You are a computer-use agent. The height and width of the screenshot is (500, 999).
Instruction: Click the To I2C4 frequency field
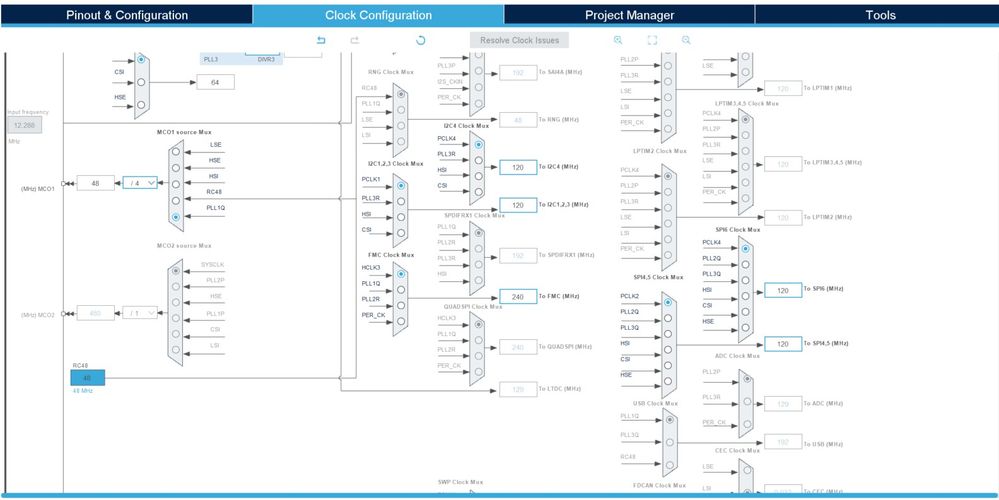coord(518,167)
